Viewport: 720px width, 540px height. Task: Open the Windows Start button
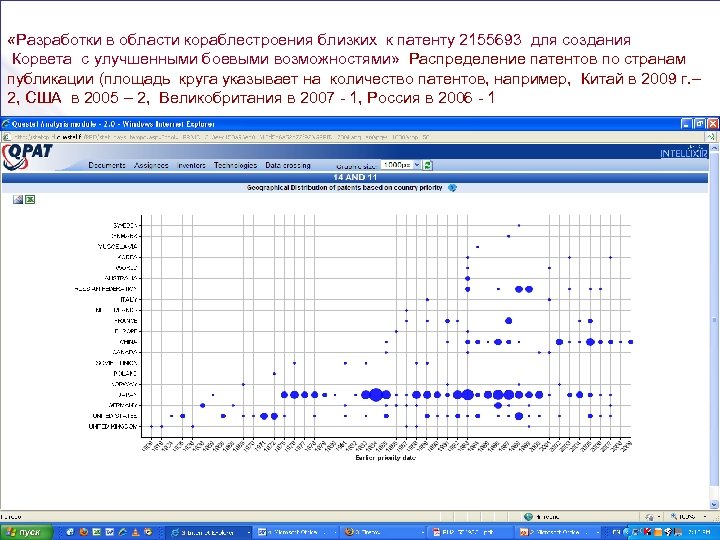[26, 532]
